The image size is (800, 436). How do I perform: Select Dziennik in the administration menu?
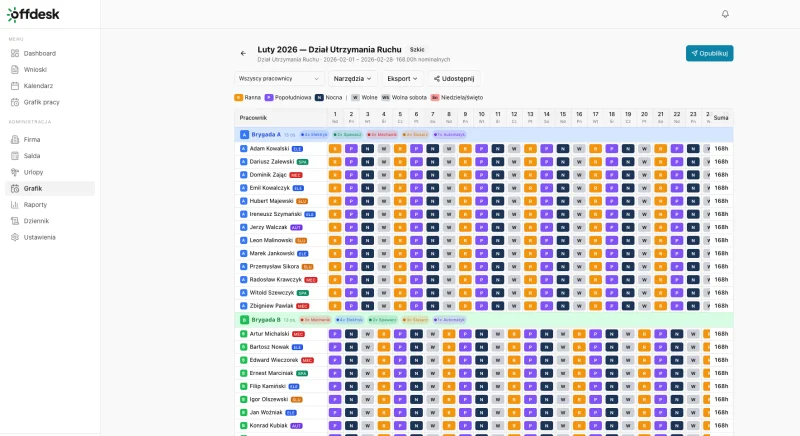(x=36, y=220)
